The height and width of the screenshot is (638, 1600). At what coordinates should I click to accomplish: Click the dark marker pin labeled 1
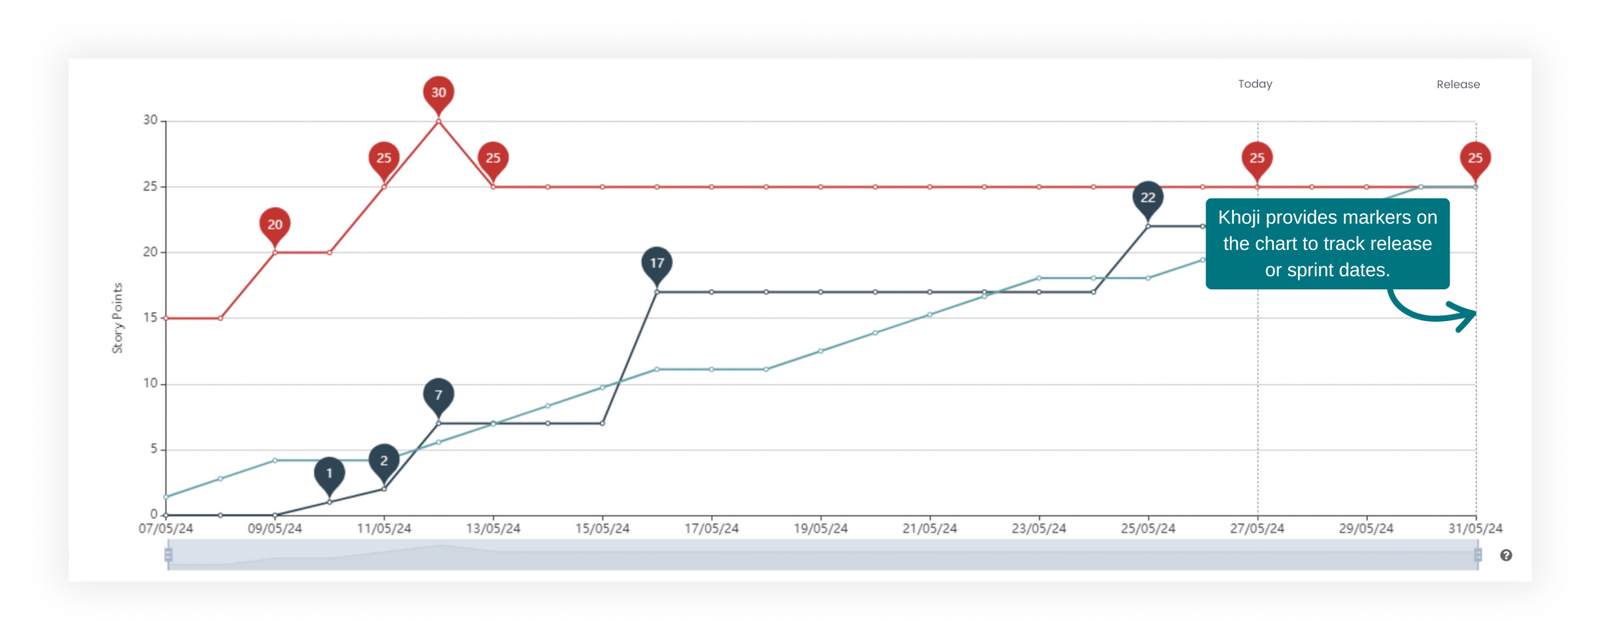(329, 474)
